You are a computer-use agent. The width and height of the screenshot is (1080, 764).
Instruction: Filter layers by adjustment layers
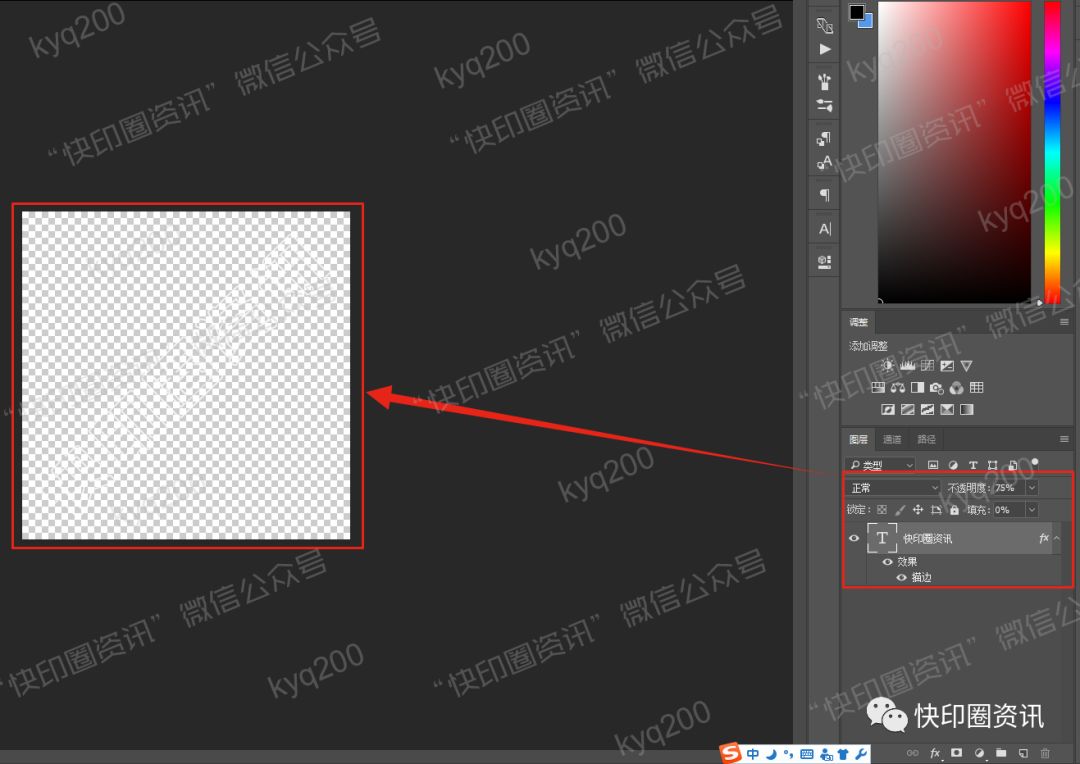pos(953,465)
